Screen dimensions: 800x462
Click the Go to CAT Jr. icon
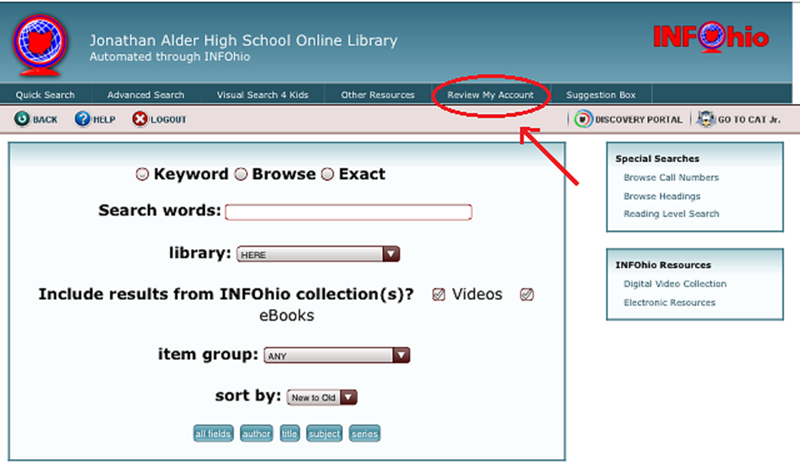click(x=706, y=119)
